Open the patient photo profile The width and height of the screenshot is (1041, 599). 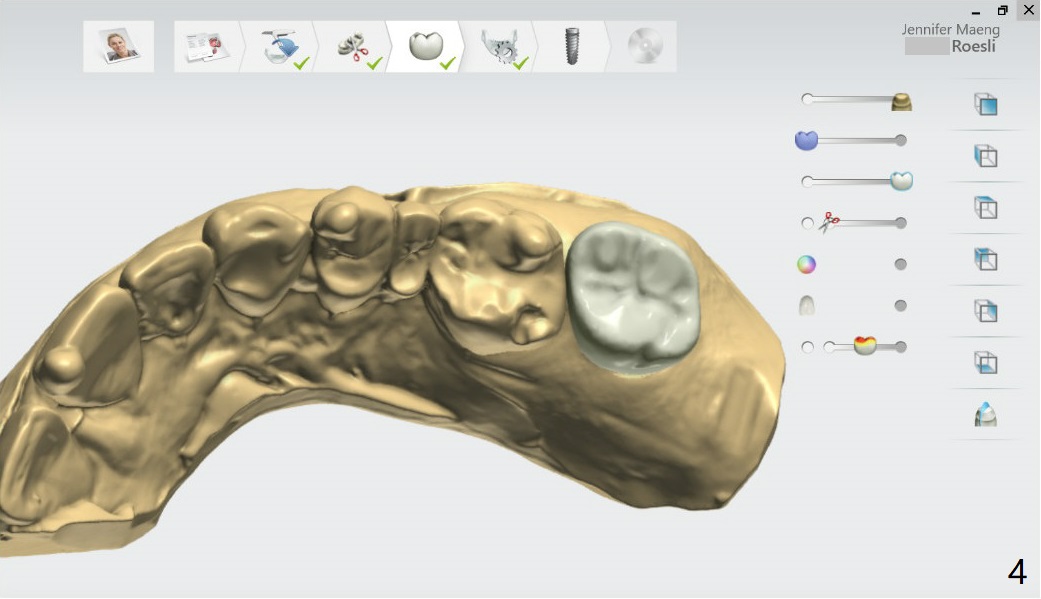click(x=119, y=46)
